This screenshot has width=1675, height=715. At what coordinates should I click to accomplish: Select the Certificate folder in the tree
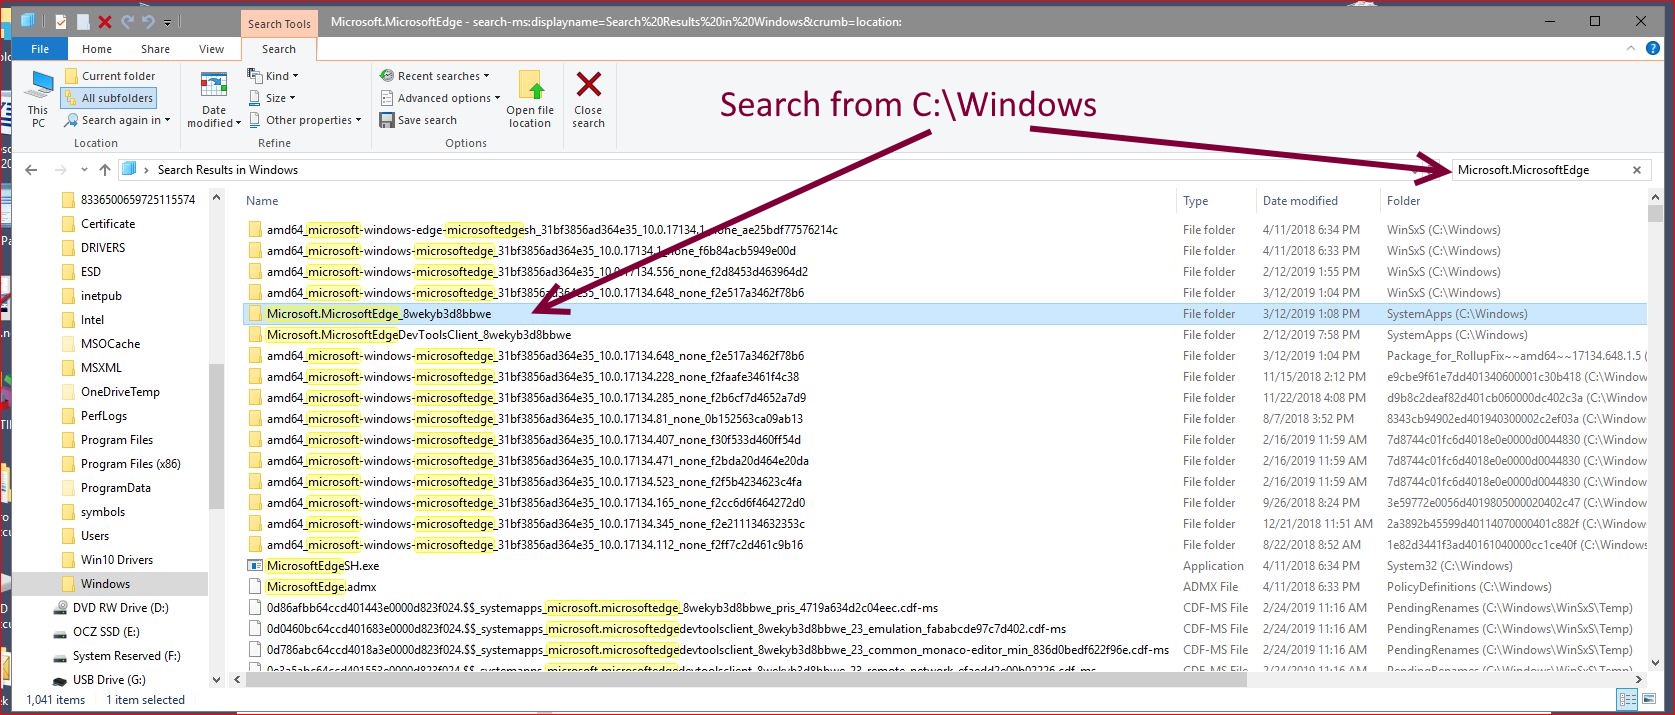click(108, 224)
